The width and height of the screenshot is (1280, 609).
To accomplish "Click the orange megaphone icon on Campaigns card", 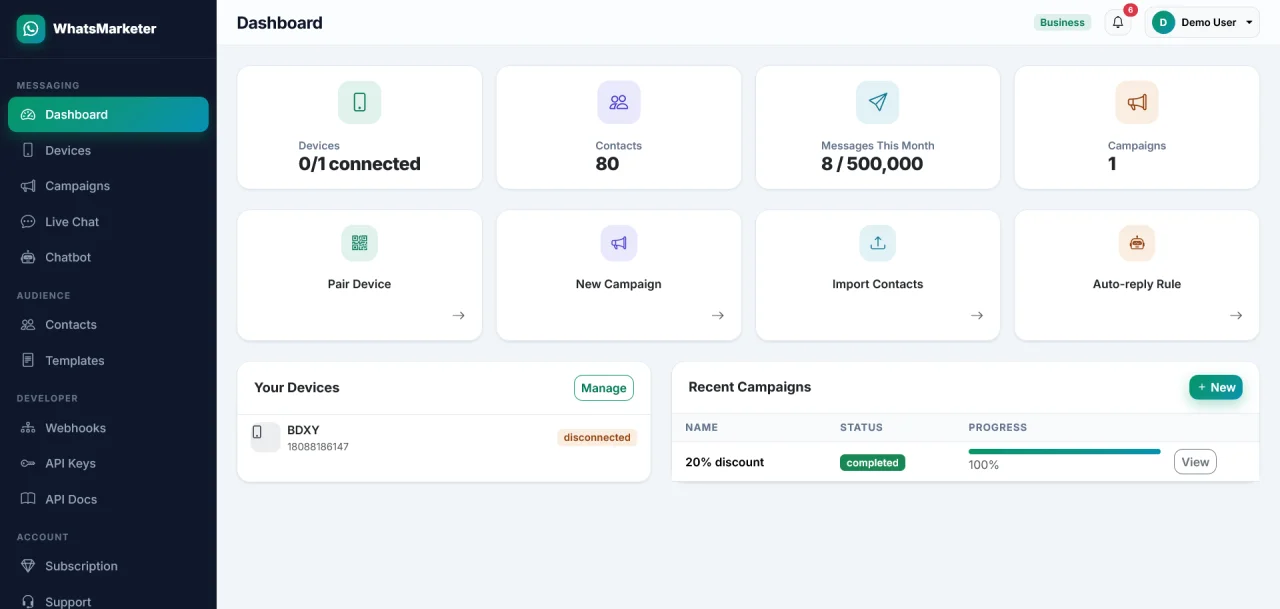I will tap(1137, 102).
